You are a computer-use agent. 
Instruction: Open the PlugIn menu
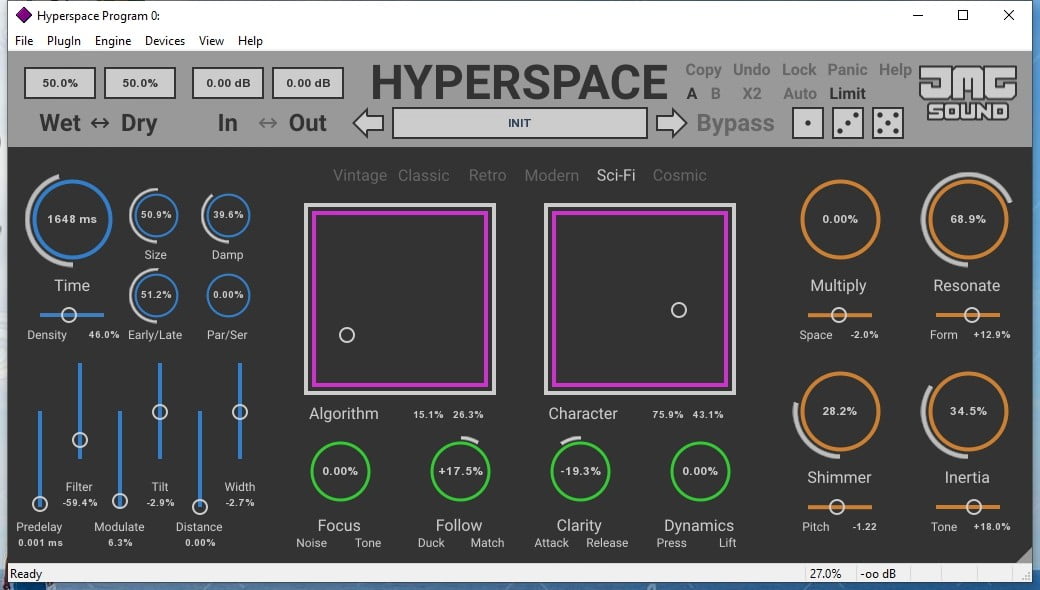(64, 40)
